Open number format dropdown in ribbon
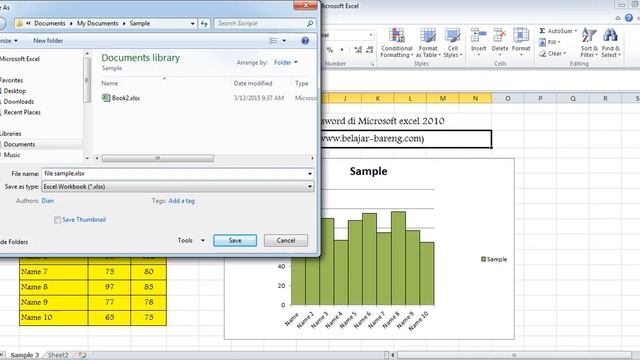This screenshot has height=360, width=640. [371, 35]
